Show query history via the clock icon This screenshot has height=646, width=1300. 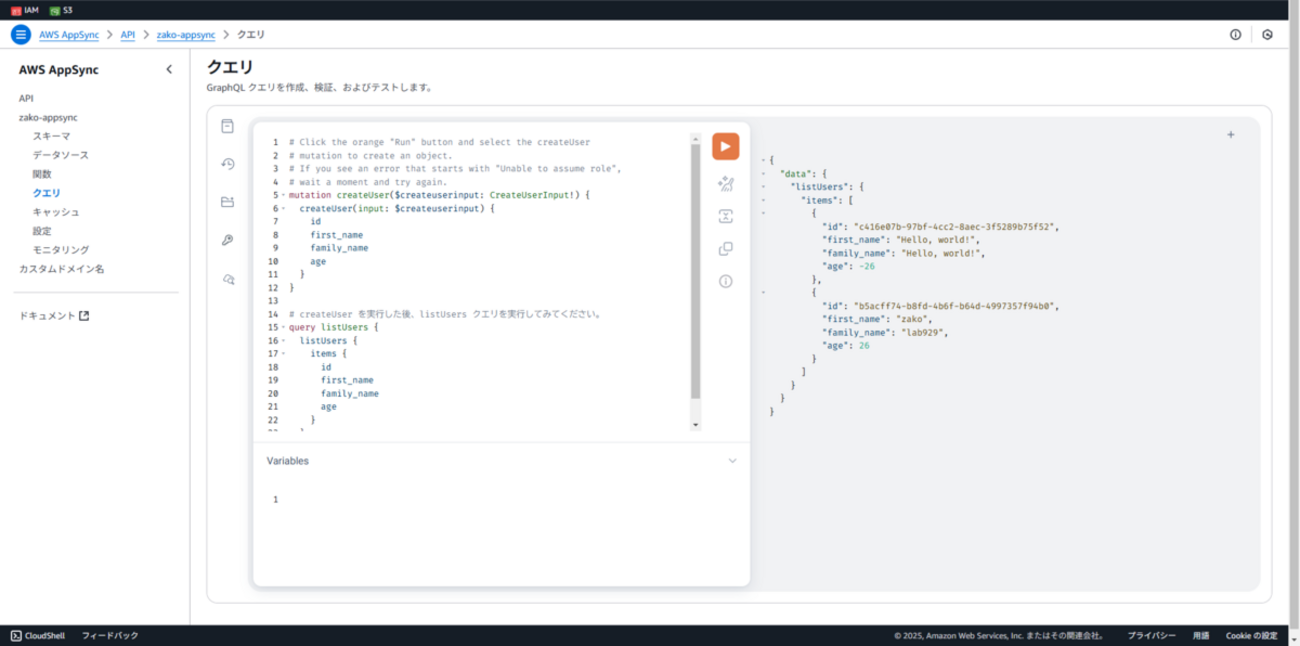coord(228,164)
